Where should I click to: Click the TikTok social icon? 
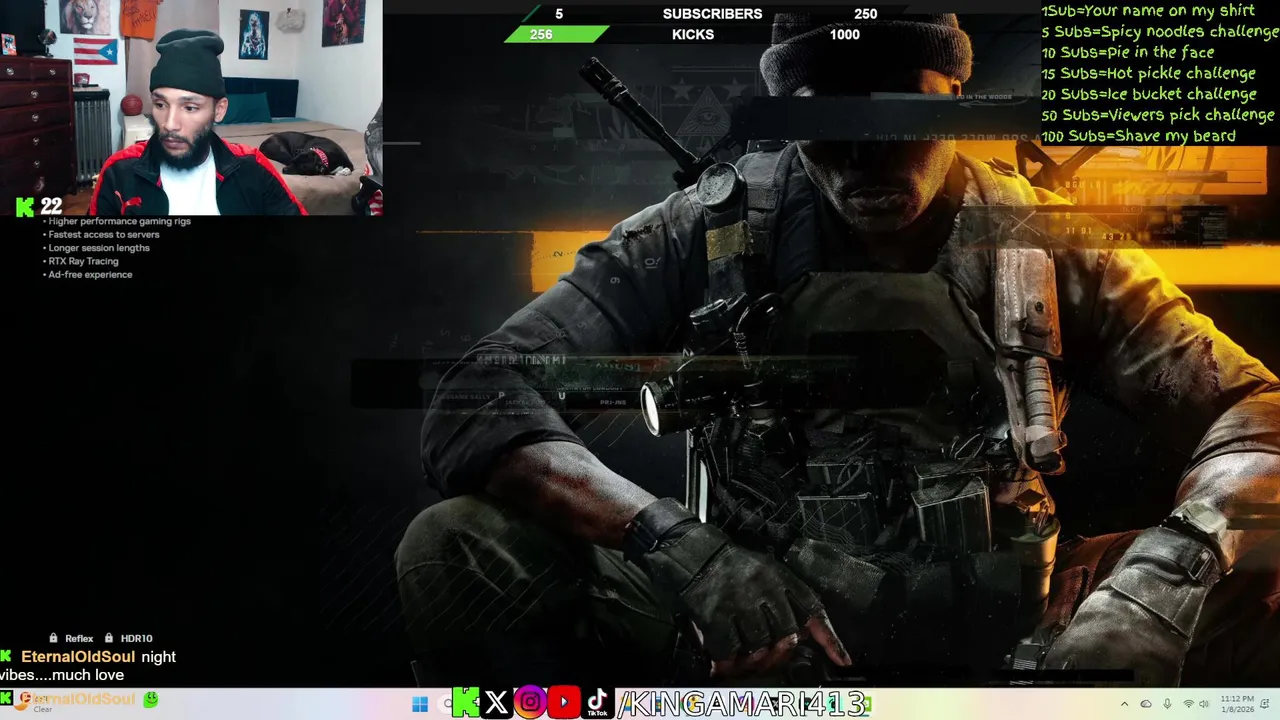click(x=597, y=703)
